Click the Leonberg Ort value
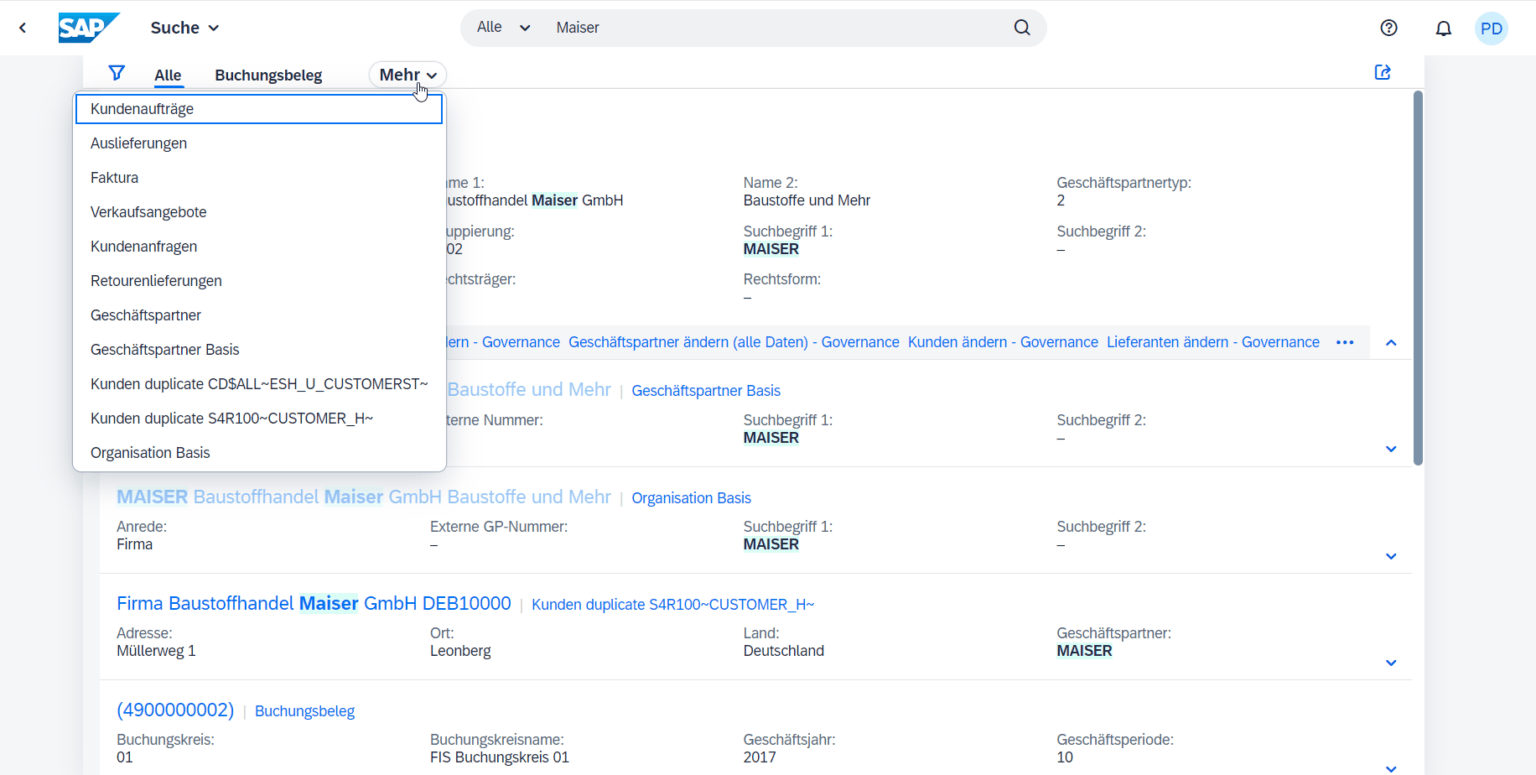Image resolution: width=1536 pixels, height=775 pixels. pos(460,651)
